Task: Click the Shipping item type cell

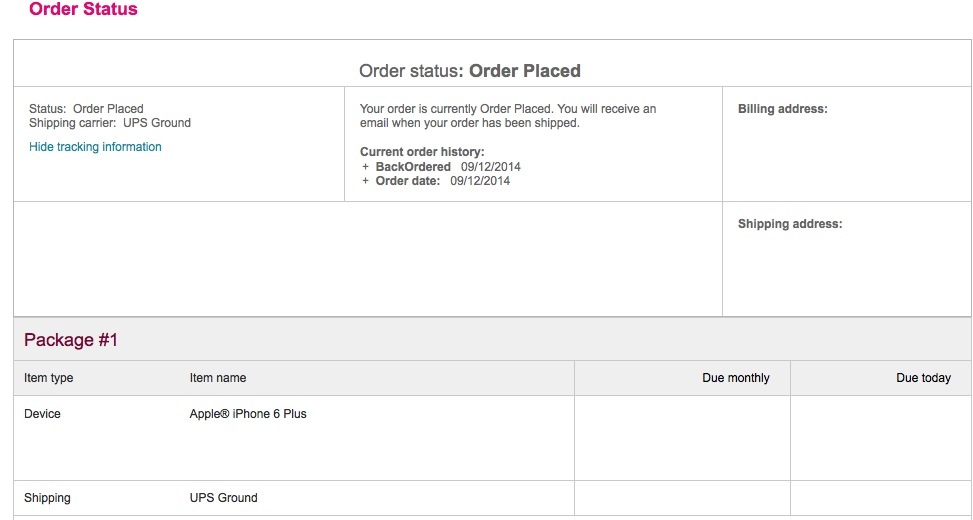Action: (47, 498)
